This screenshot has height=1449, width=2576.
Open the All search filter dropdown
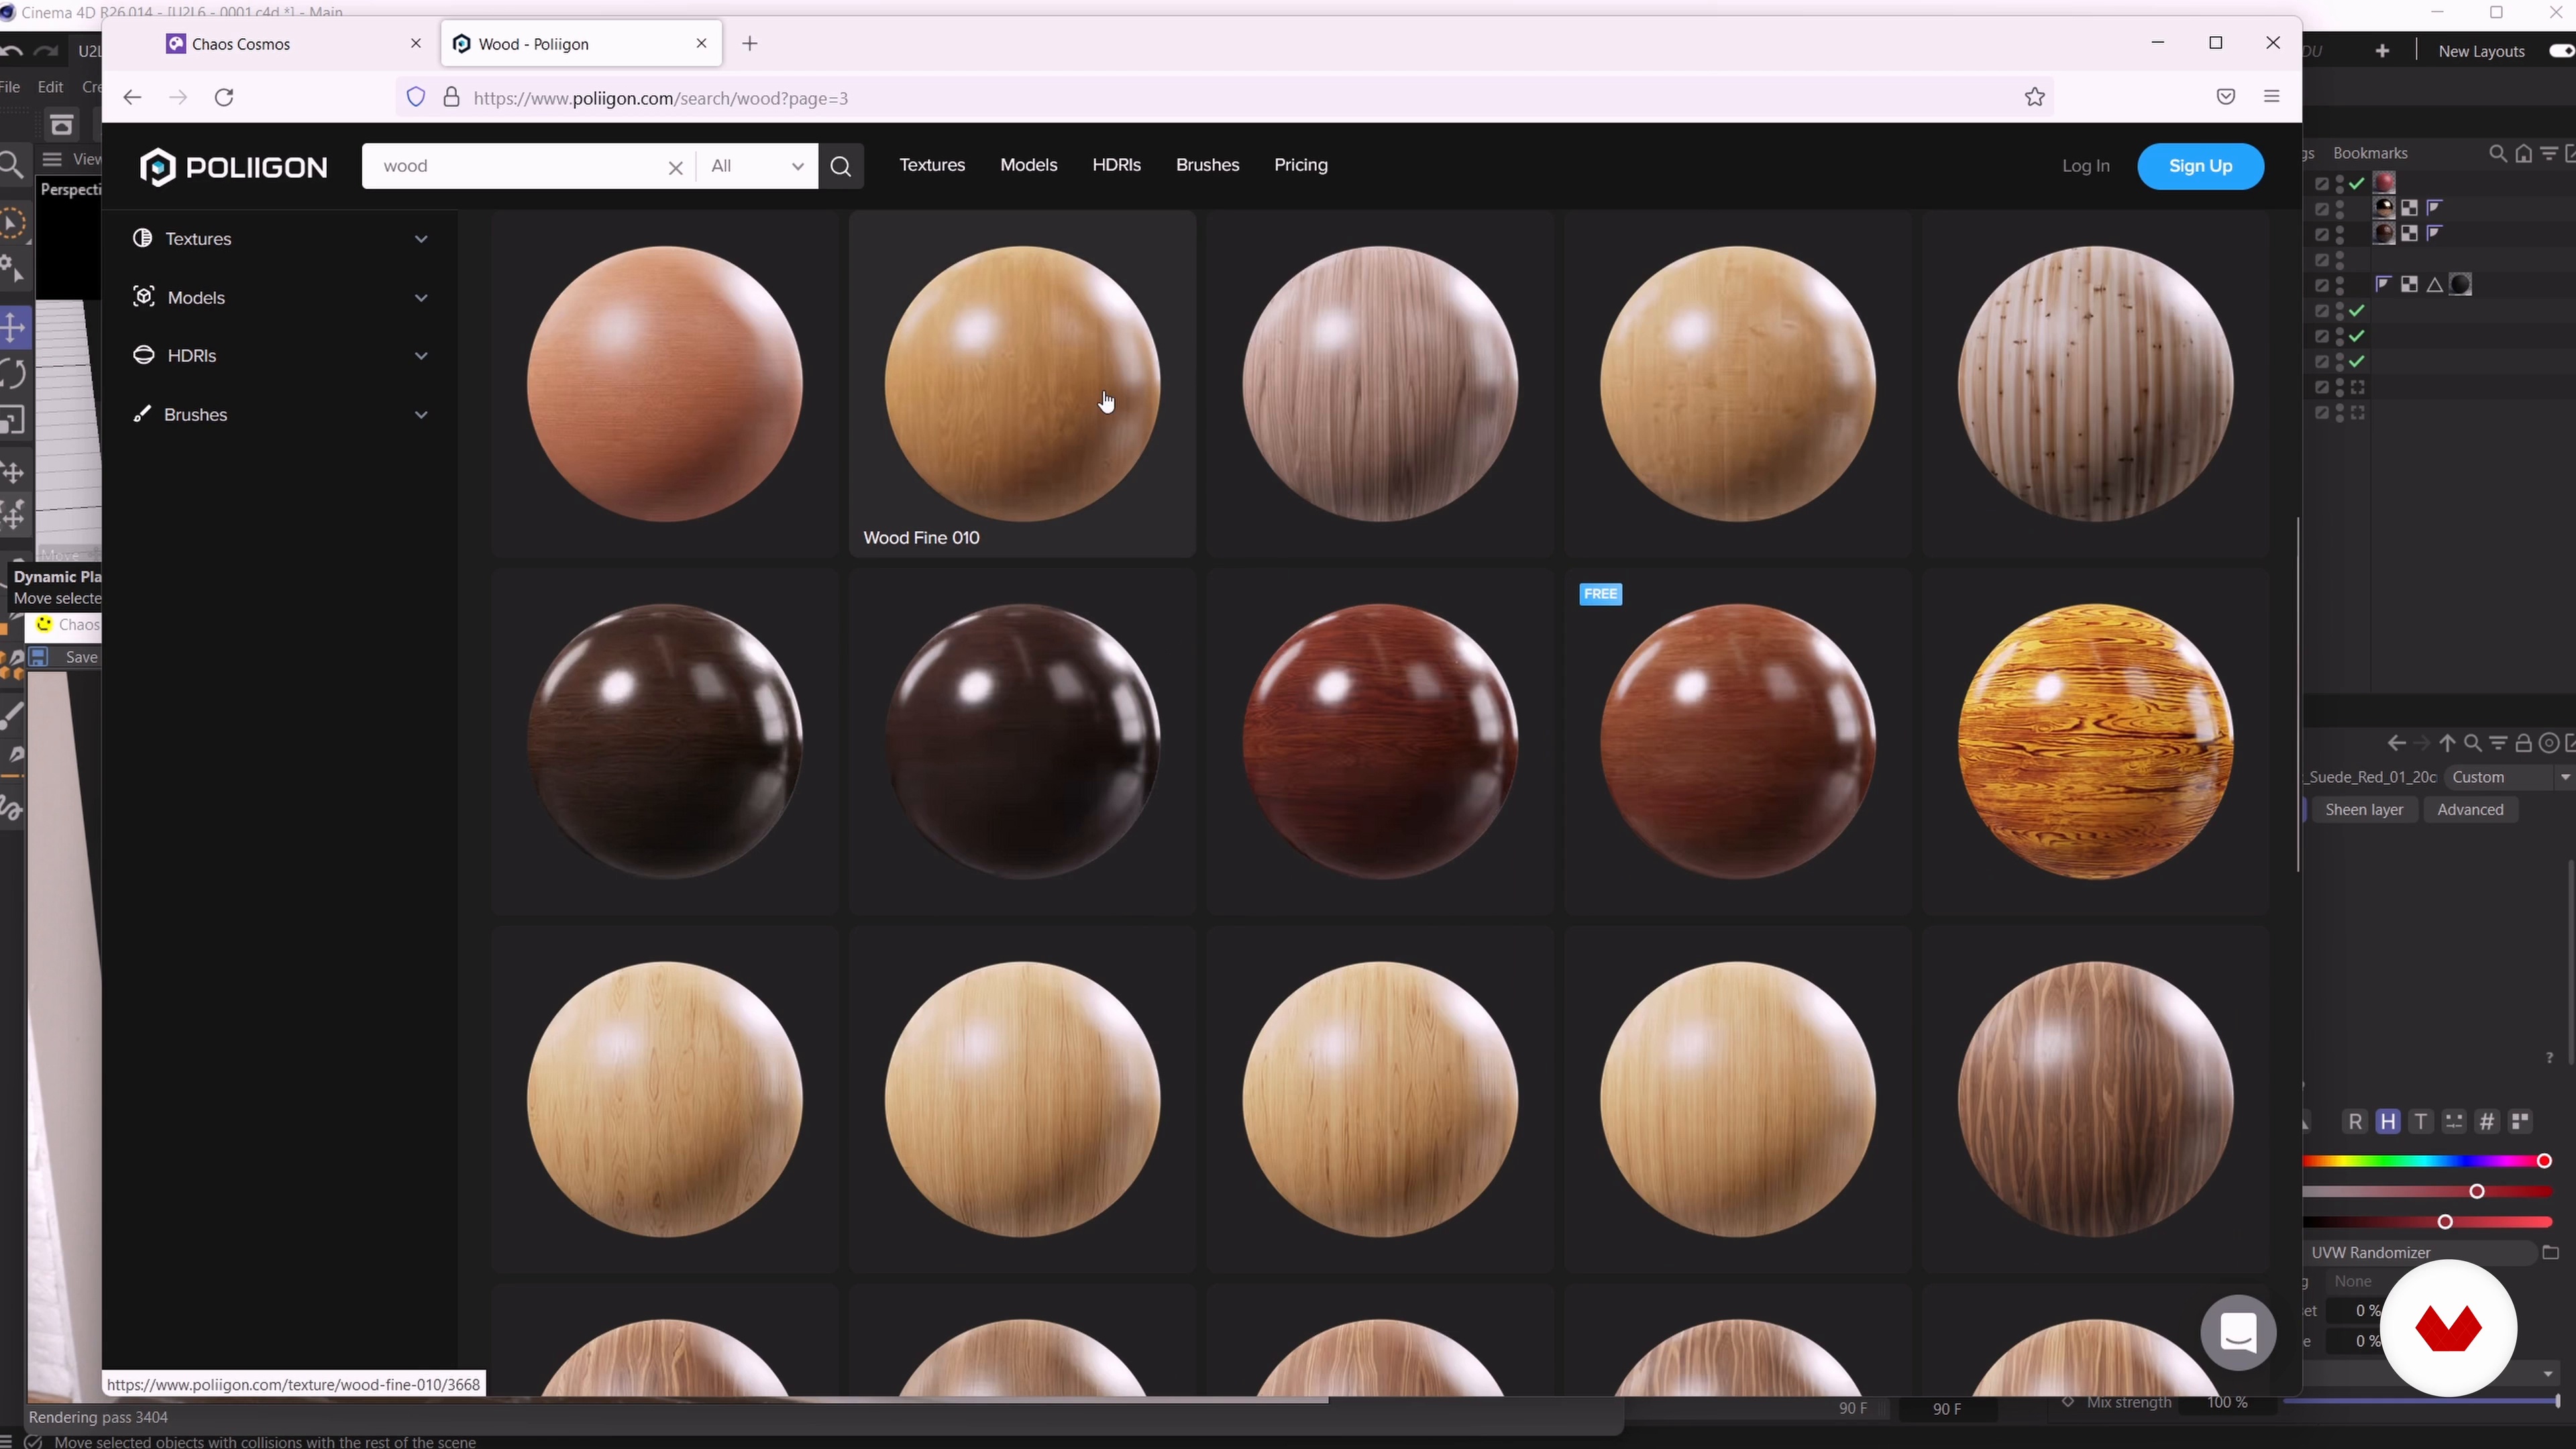click(757, 166)
